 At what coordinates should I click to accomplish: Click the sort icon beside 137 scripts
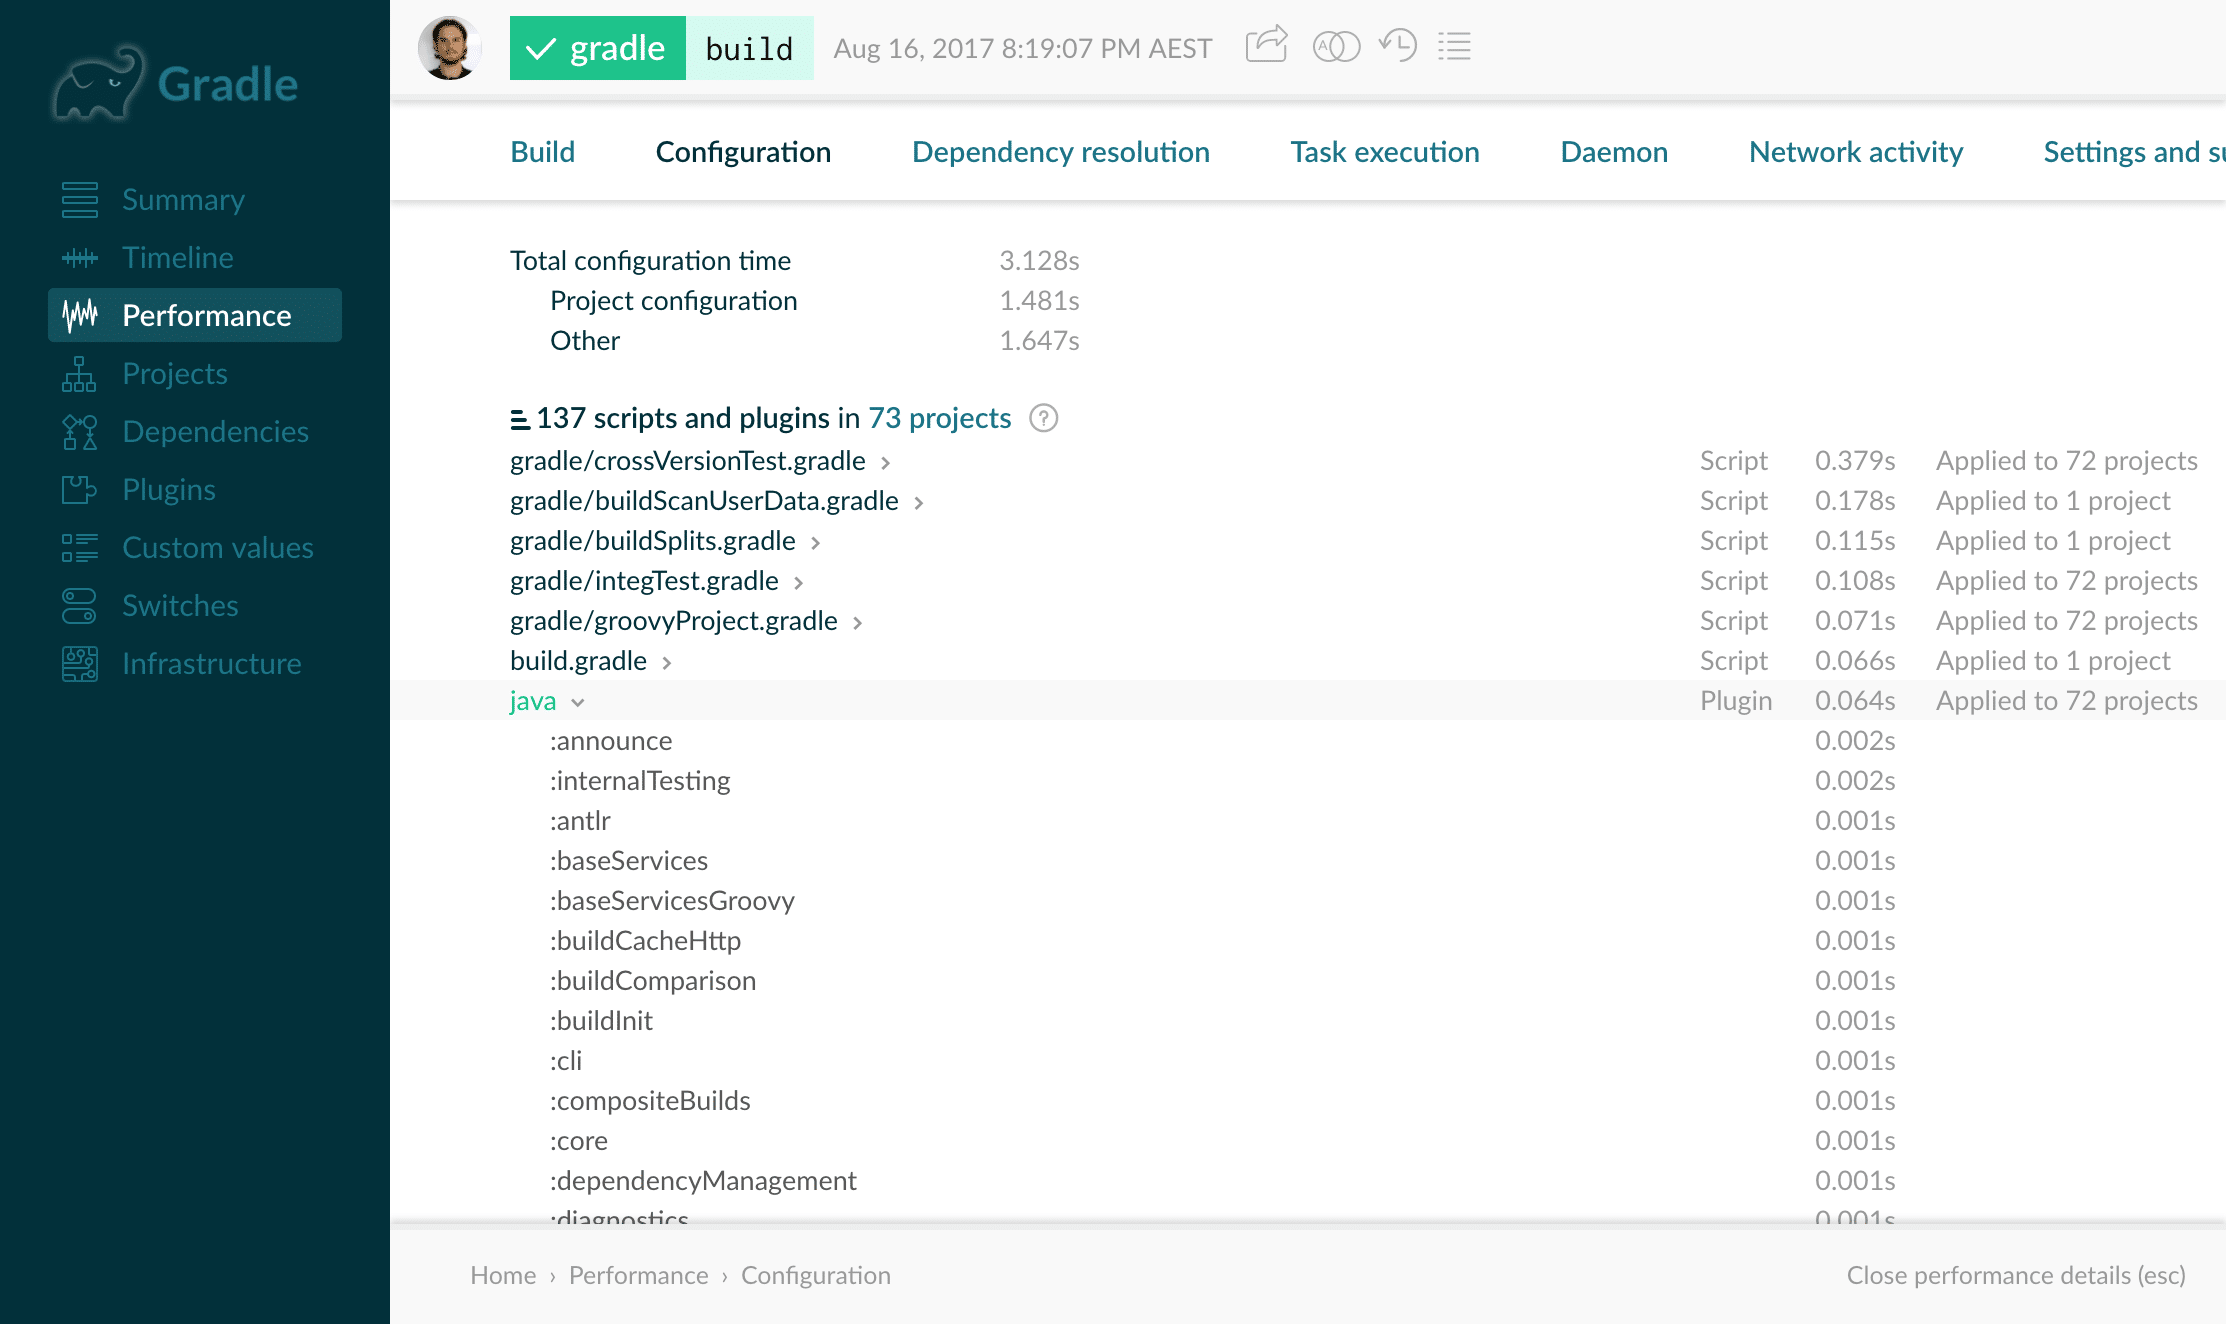click(520, 419)
